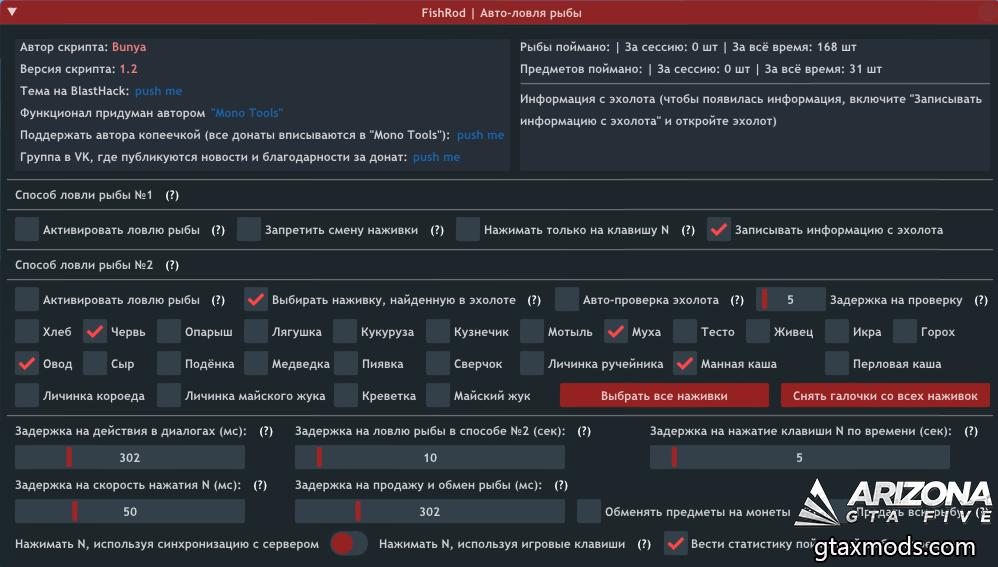Click help marker beside "Способ ловли рыбы №2"
The image size is (998, 567).
pos(172,266)
